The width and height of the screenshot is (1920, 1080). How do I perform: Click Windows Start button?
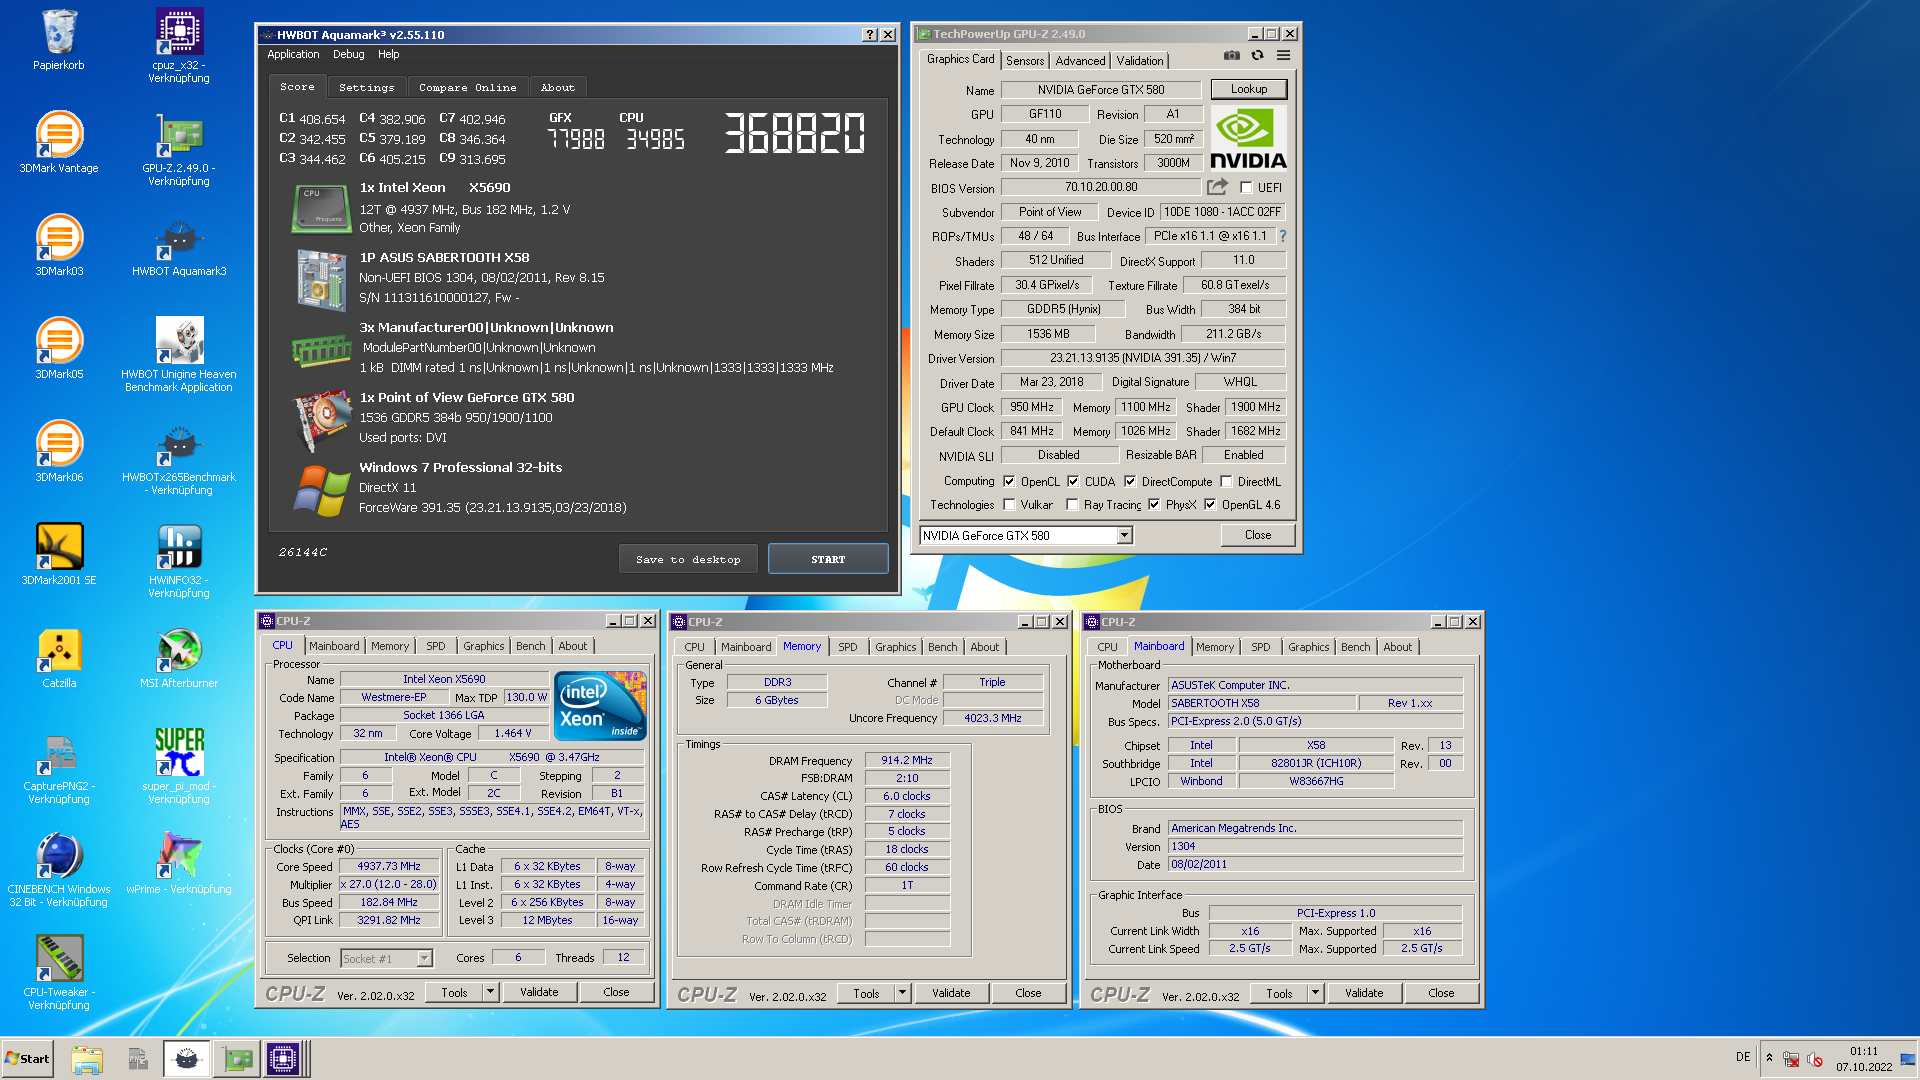point(27,1059)
